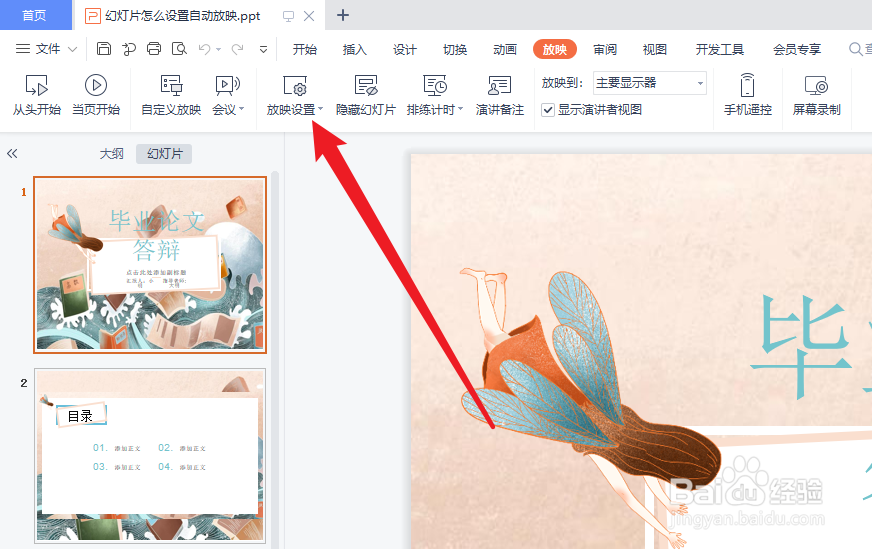Click 隐藏幻灯片 hide slide icon

366,86
